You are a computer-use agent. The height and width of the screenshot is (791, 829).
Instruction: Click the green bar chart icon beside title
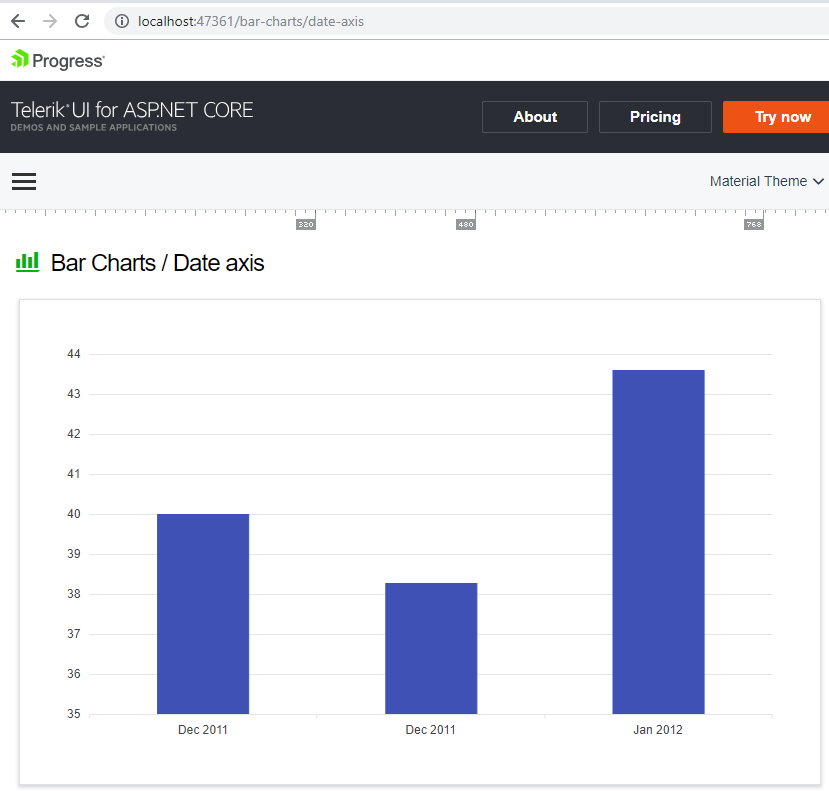tap(27, 262)
